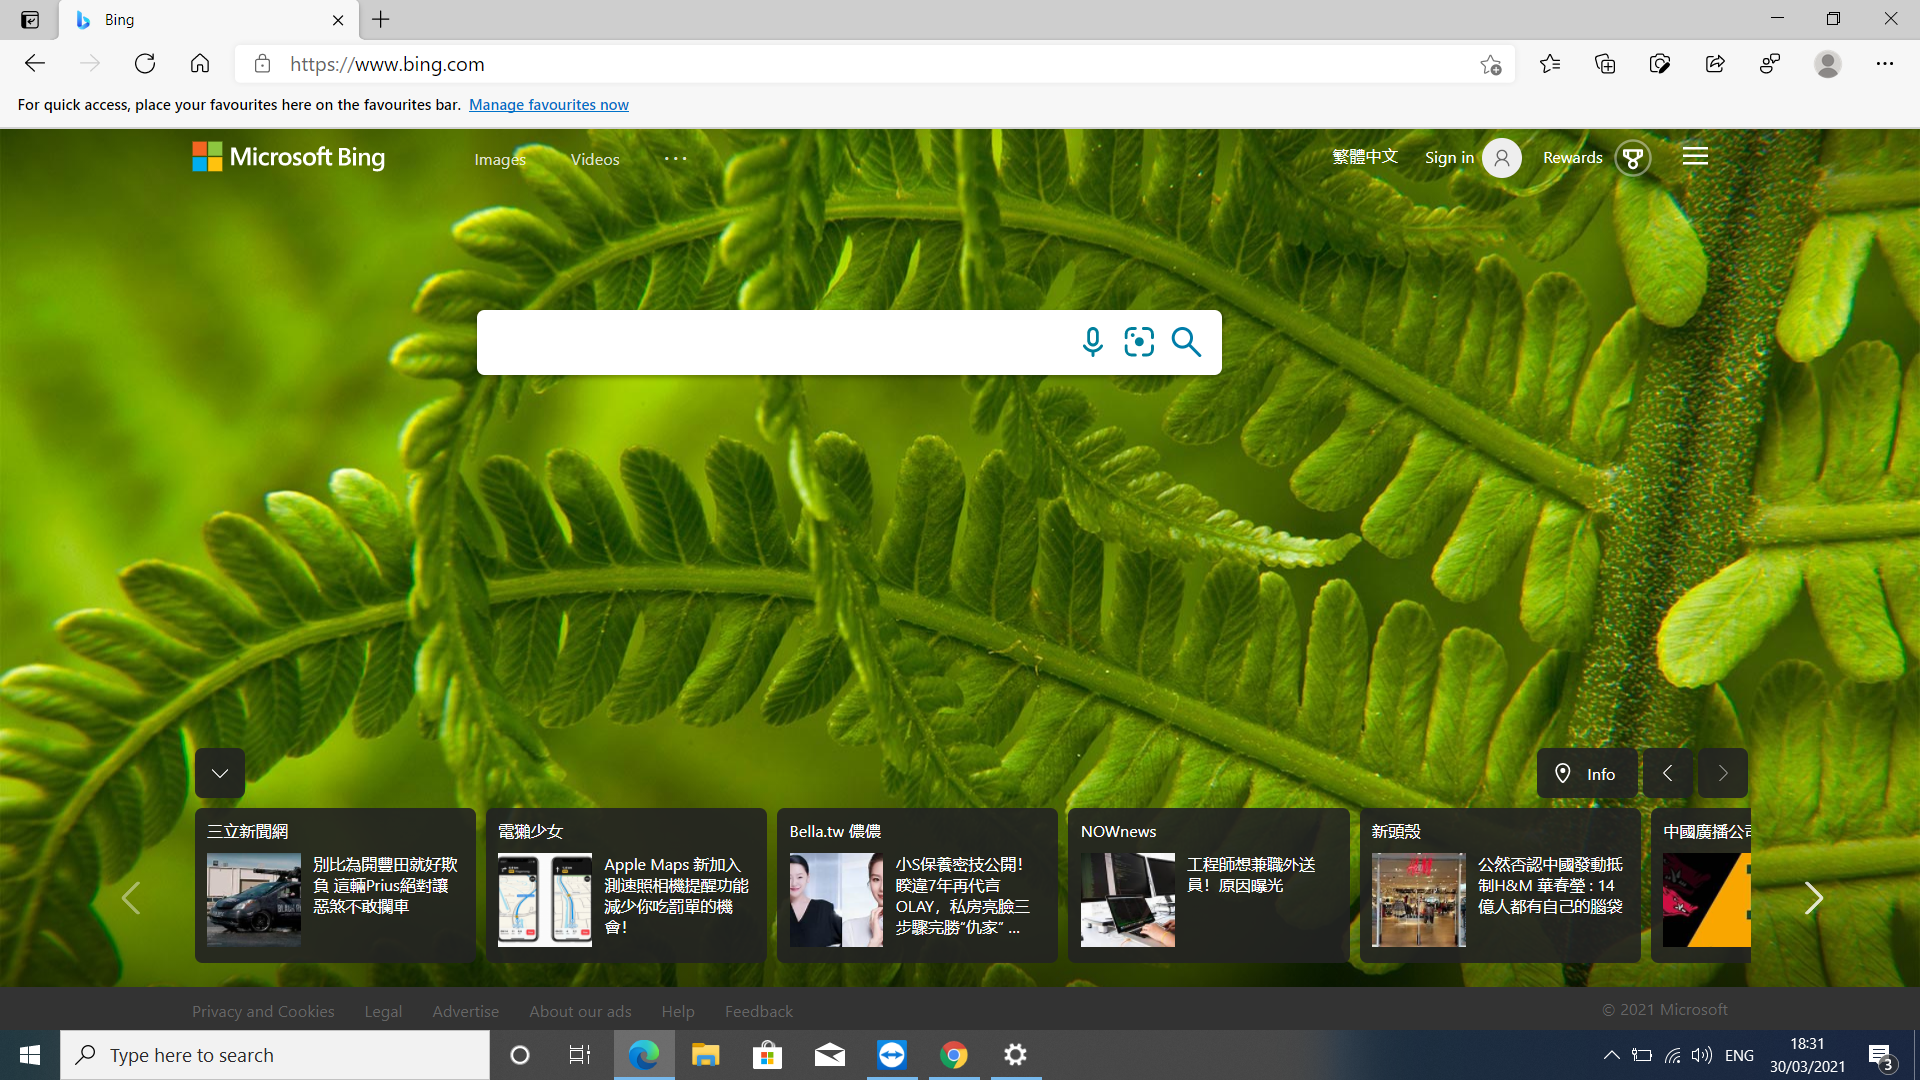Open the Images tab
The width and height of the screenshot is (1920, 1080).
coord(500,159)
